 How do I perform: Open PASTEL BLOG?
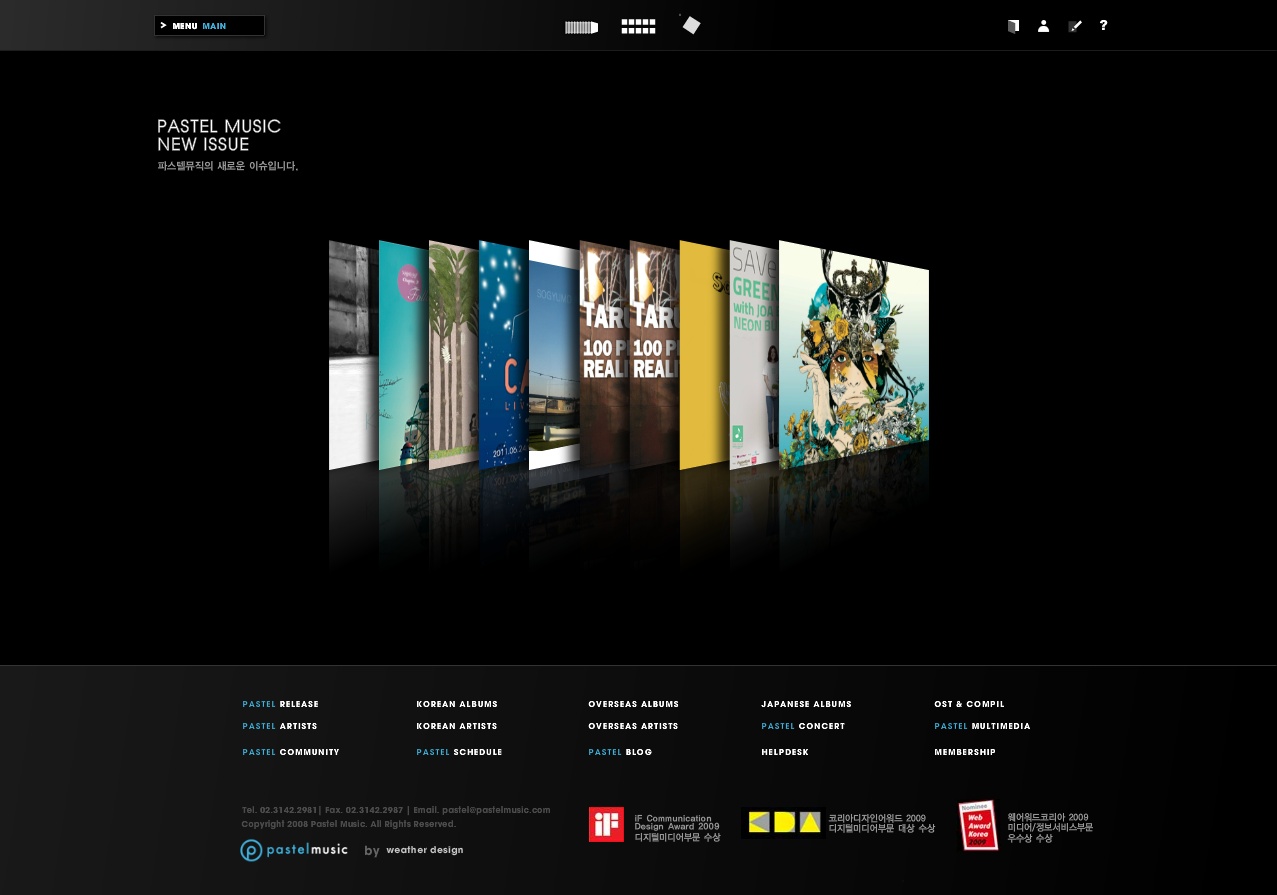(x=620, y=752)
